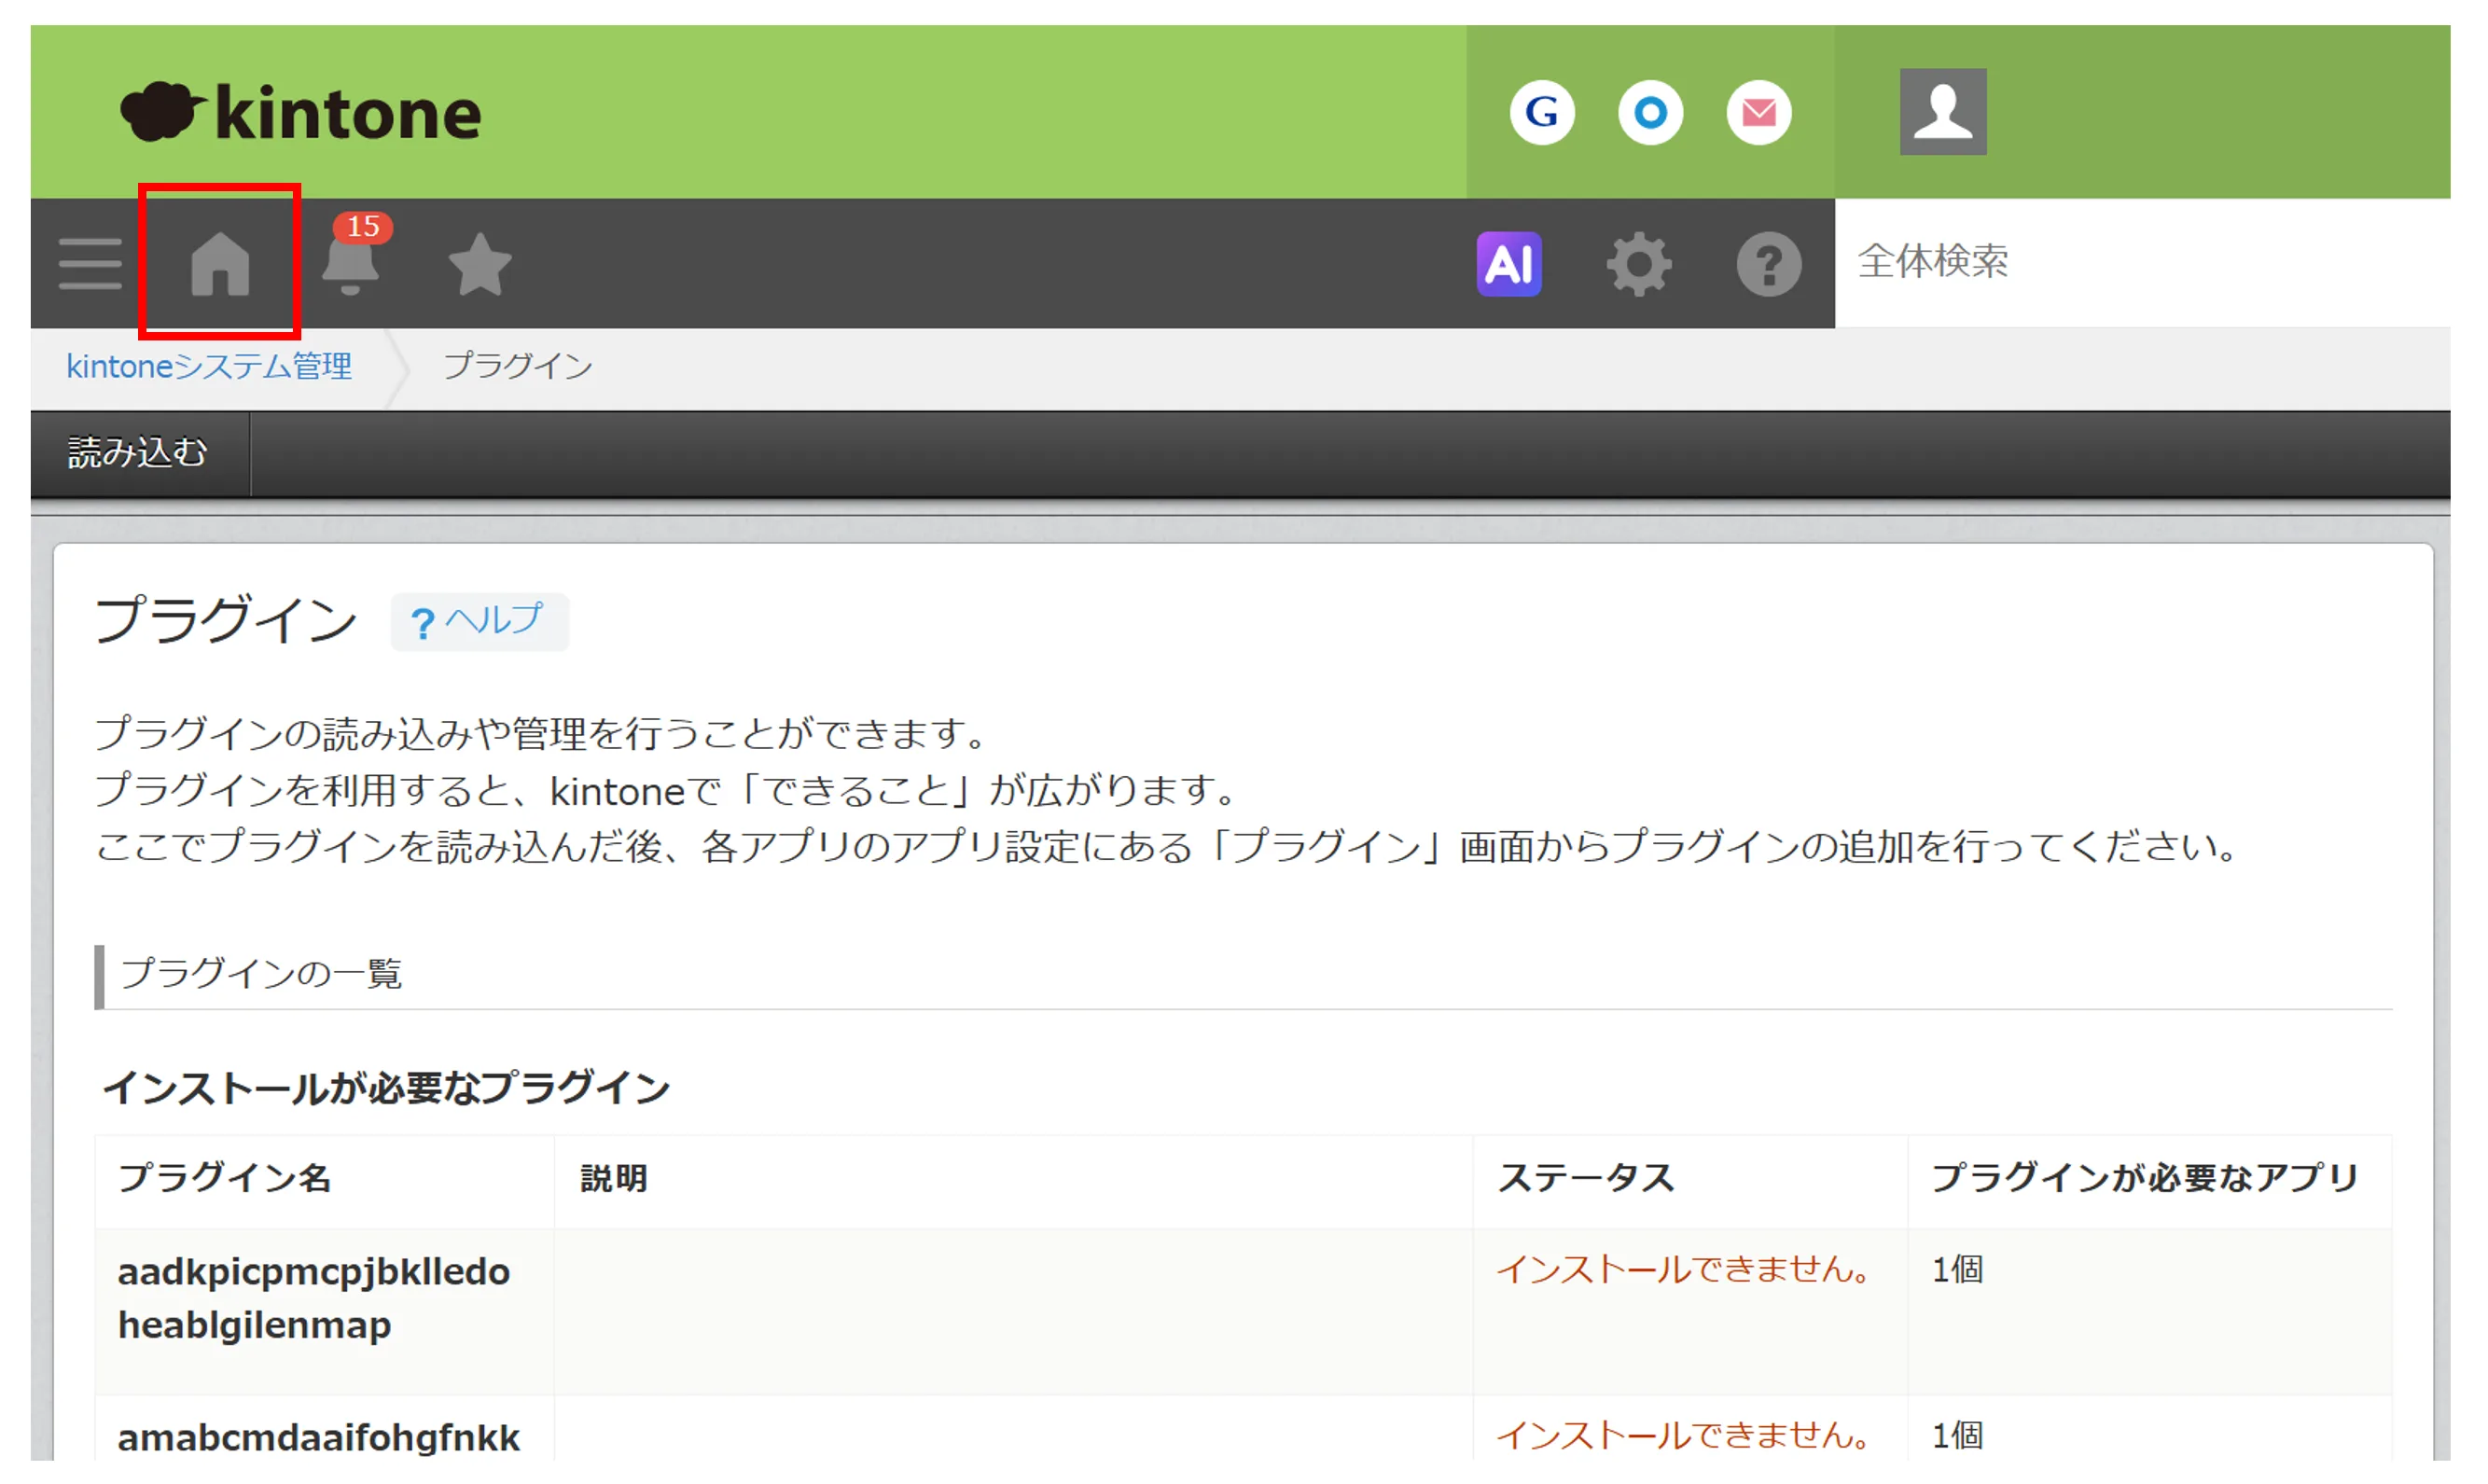Click the プラグイン名 column header

pos(224,1178)
